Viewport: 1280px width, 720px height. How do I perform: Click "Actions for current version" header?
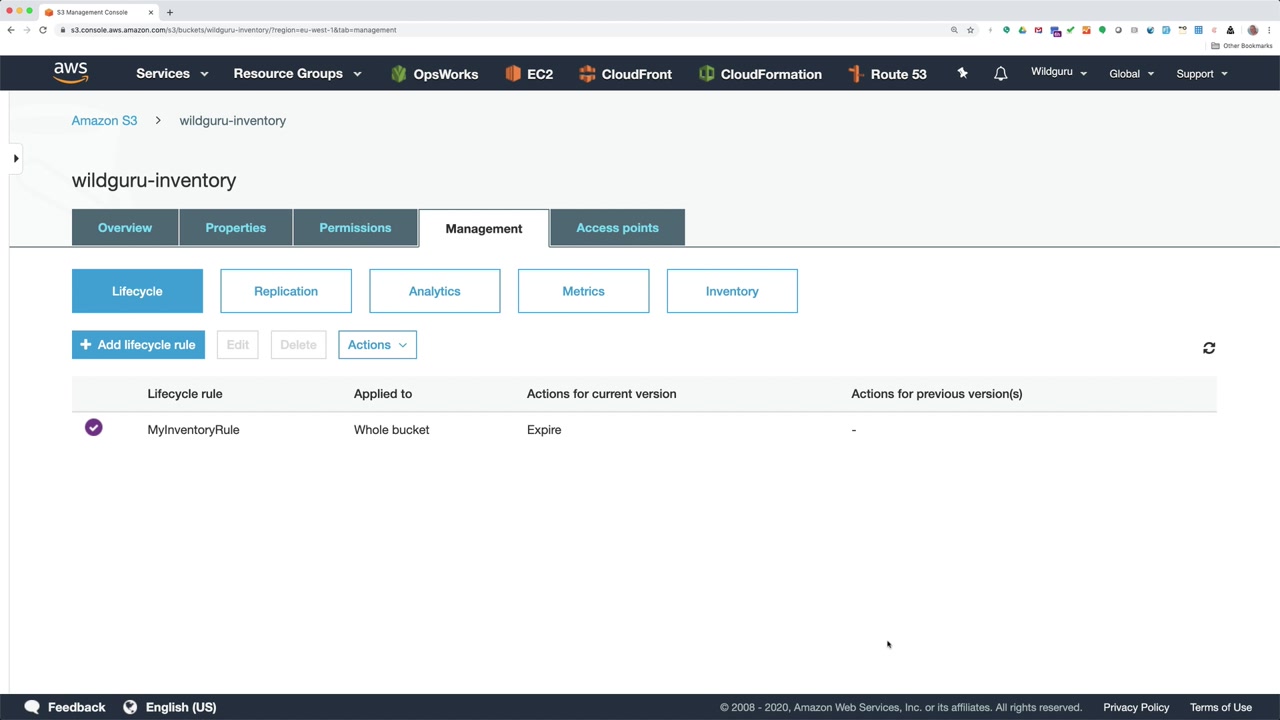602,394
